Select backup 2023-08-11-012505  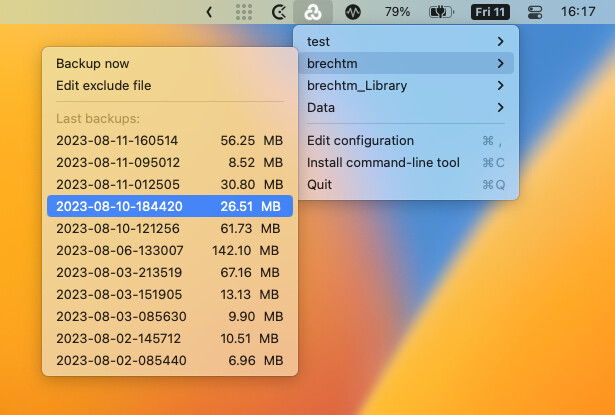[x=170, y=184]
